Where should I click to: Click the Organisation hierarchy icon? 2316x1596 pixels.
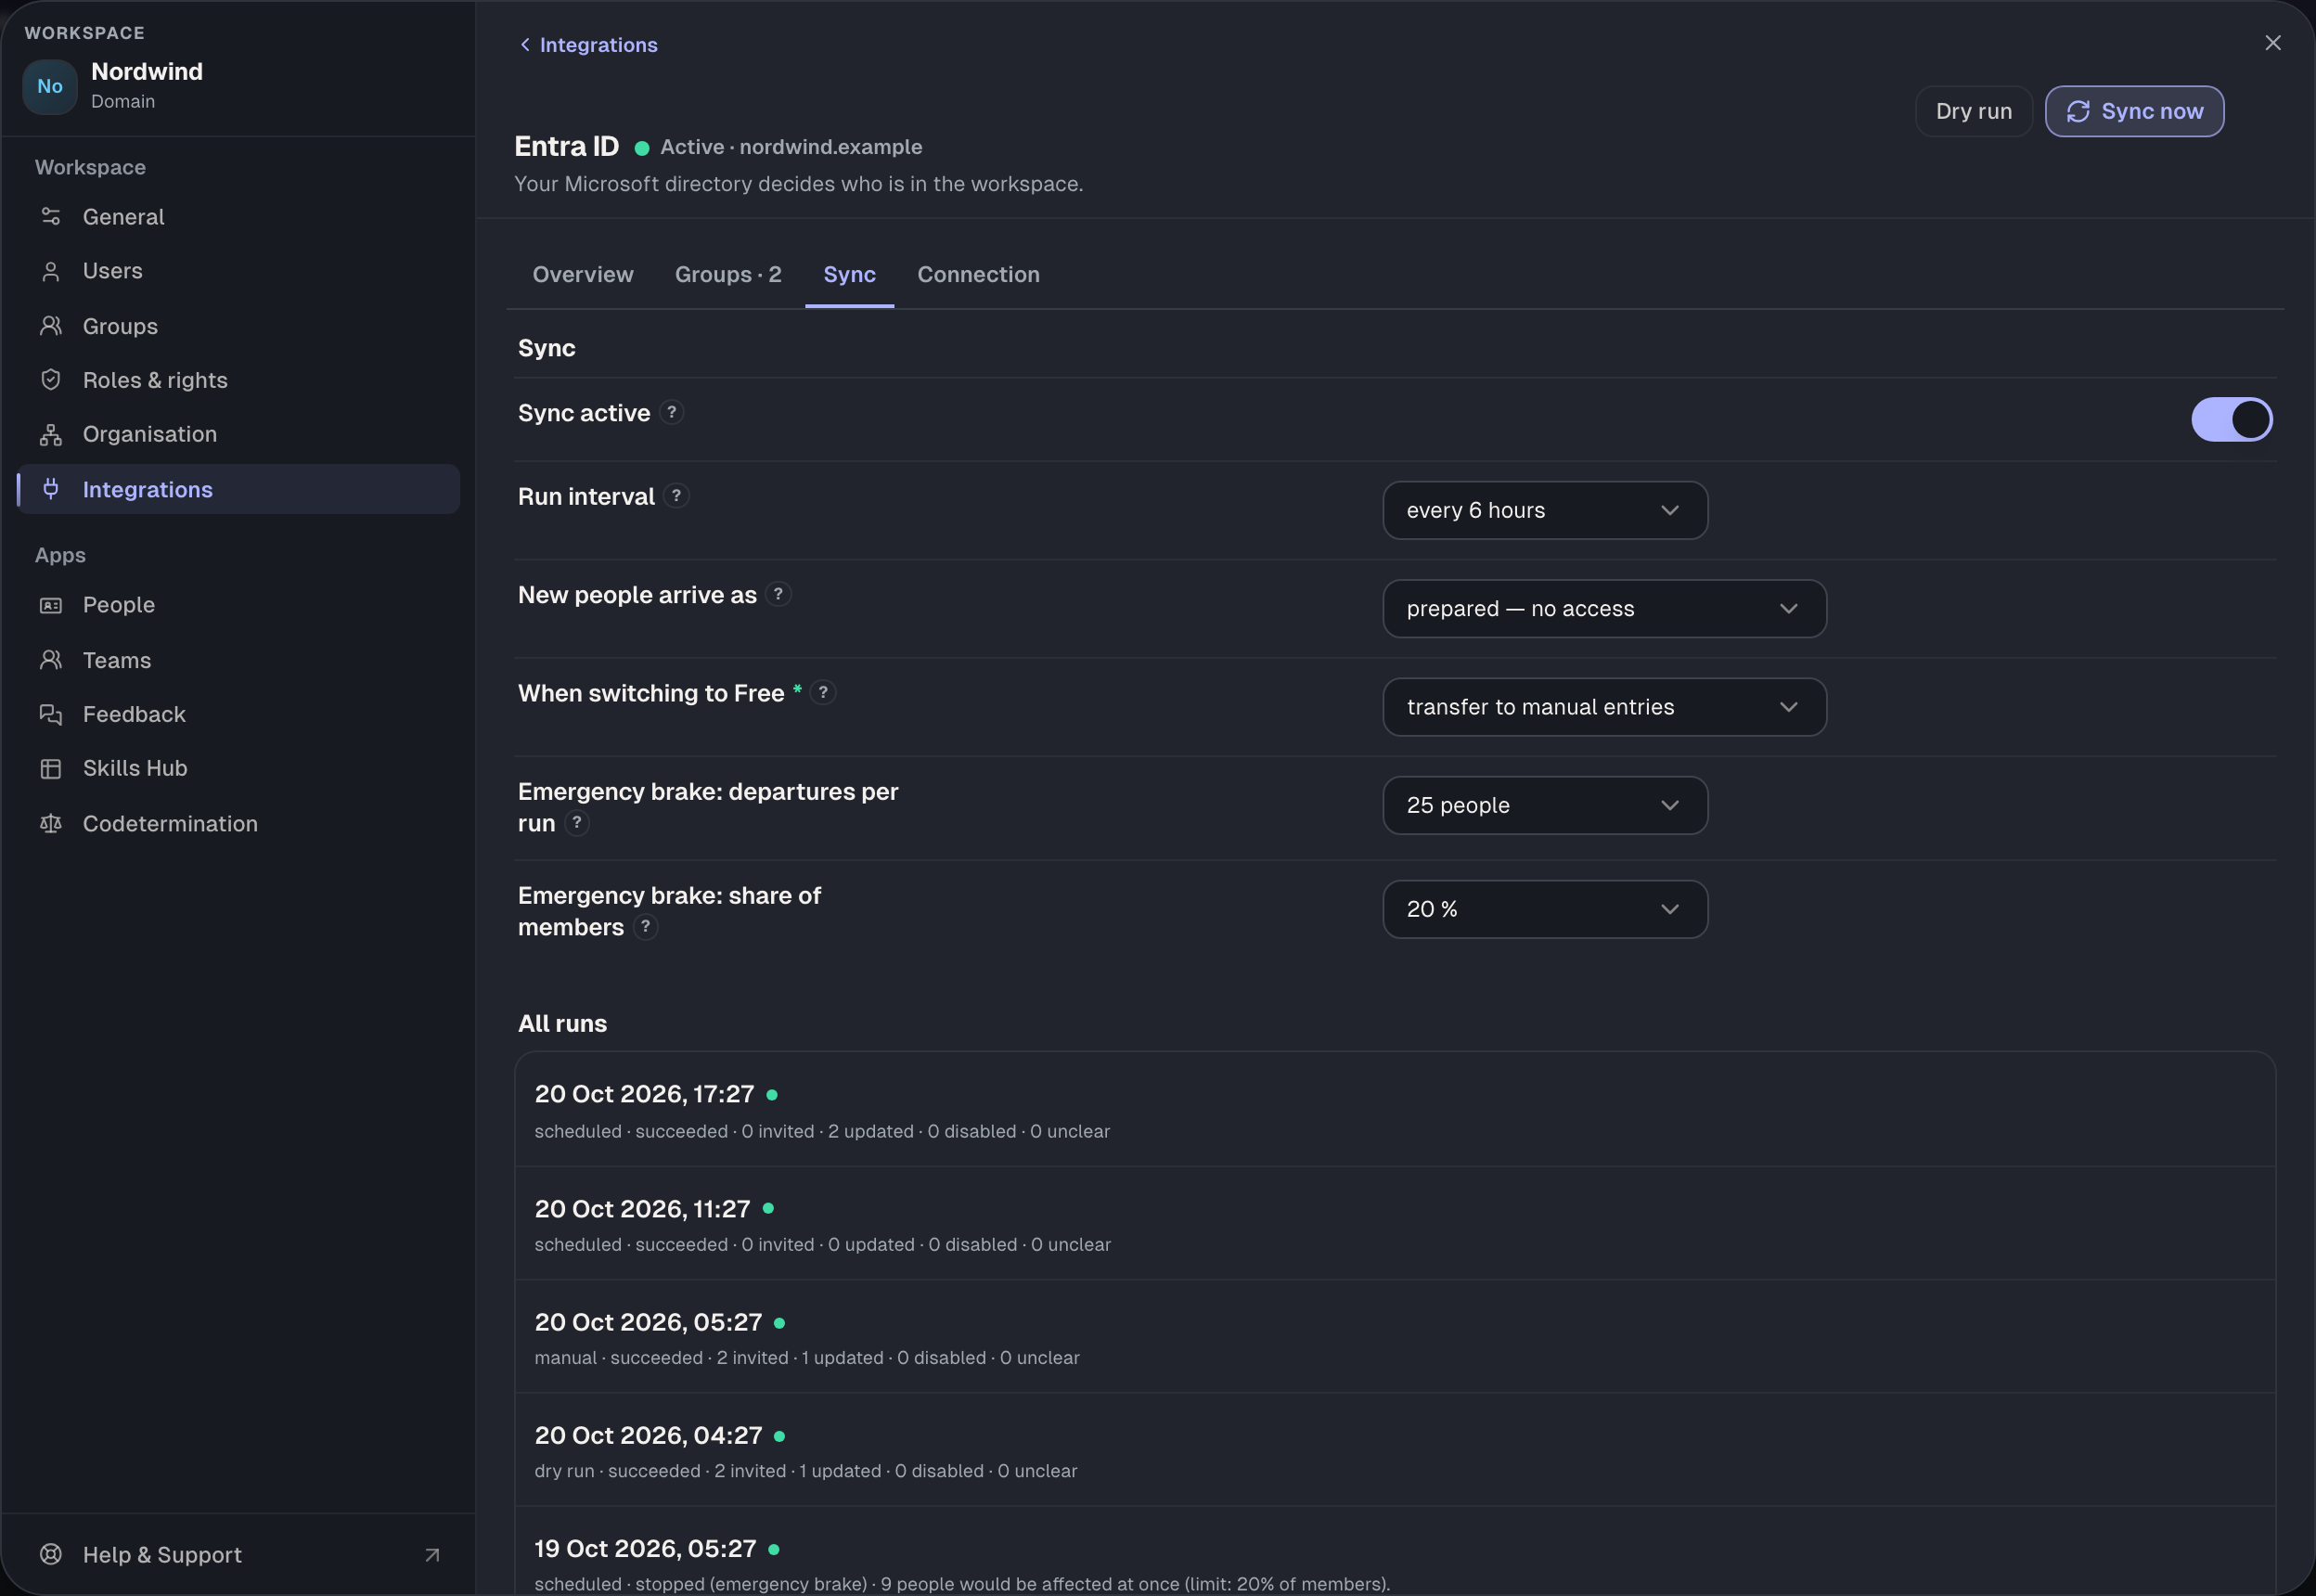click(51, 434)
